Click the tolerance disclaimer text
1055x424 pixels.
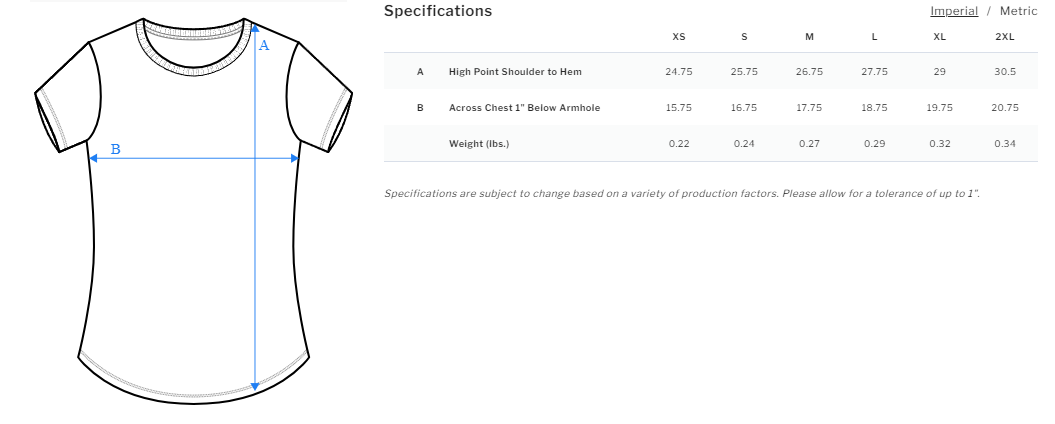[x=681, y=193]
